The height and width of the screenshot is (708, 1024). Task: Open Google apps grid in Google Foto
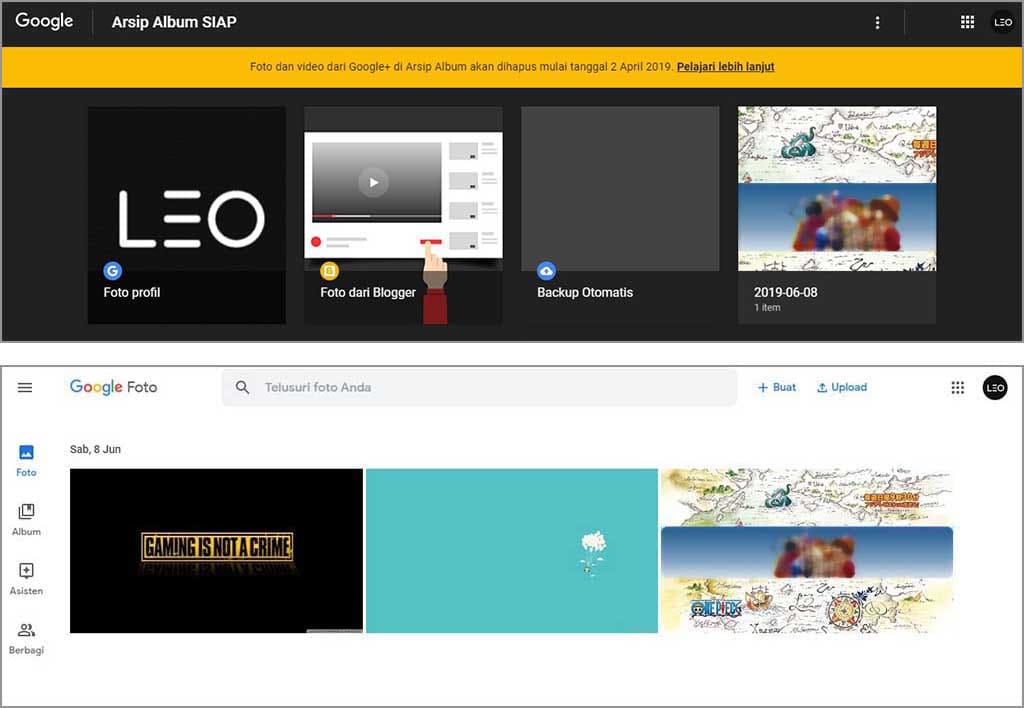pos(957,387)
